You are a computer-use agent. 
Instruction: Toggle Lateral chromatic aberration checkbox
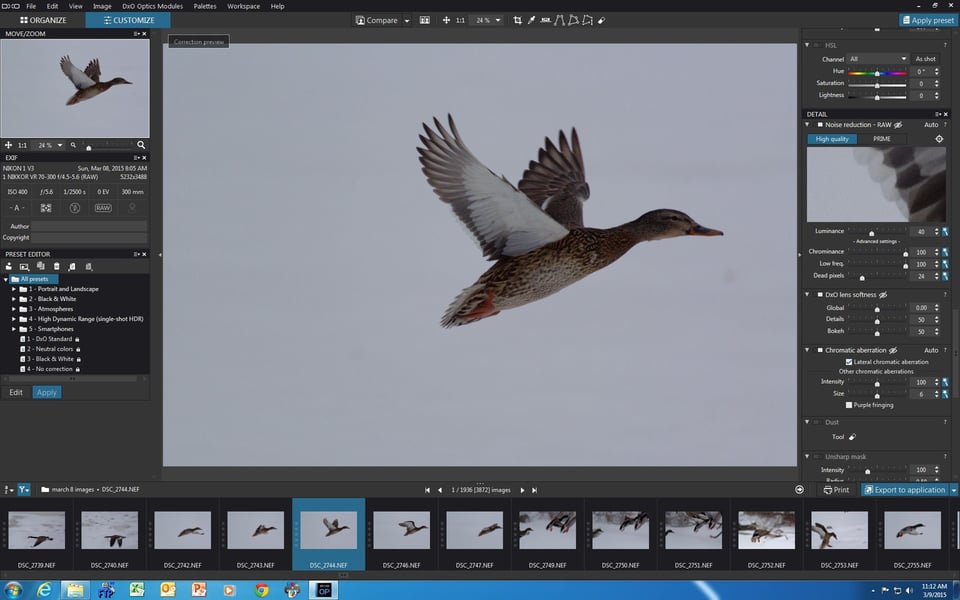click(849, 362)
